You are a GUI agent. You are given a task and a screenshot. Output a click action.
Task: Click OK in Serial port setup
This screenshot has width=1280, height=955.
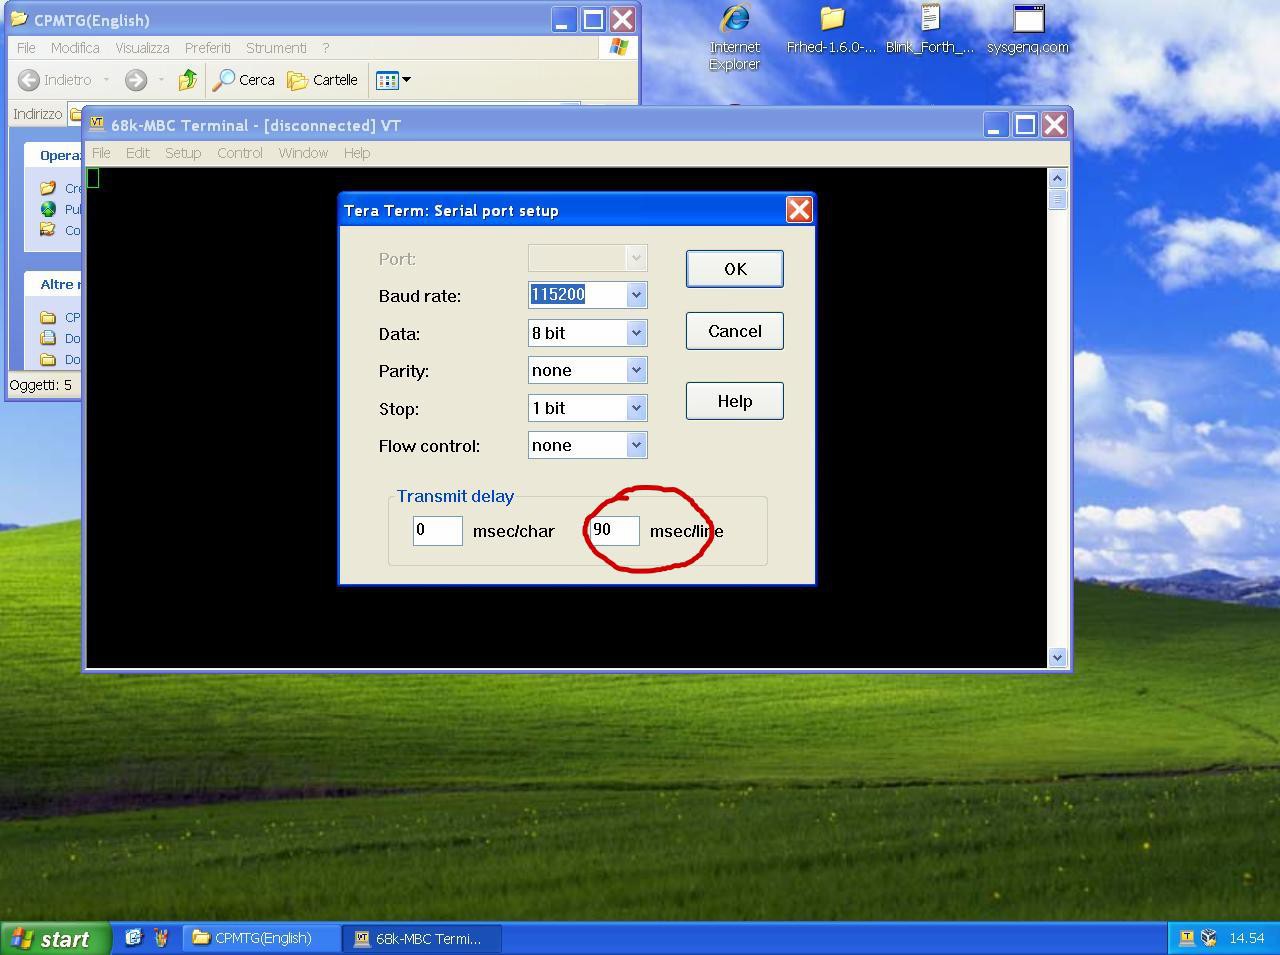(x=734, y=269)
